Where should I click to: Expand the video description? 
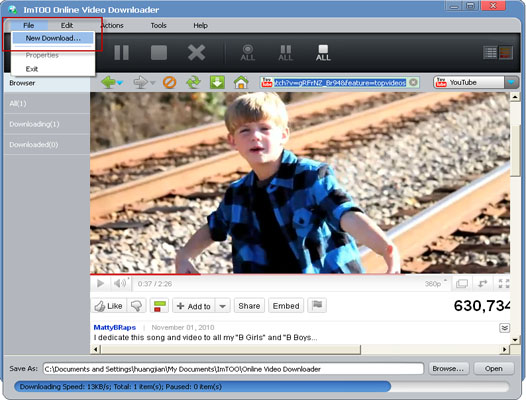tap(505, 328)
